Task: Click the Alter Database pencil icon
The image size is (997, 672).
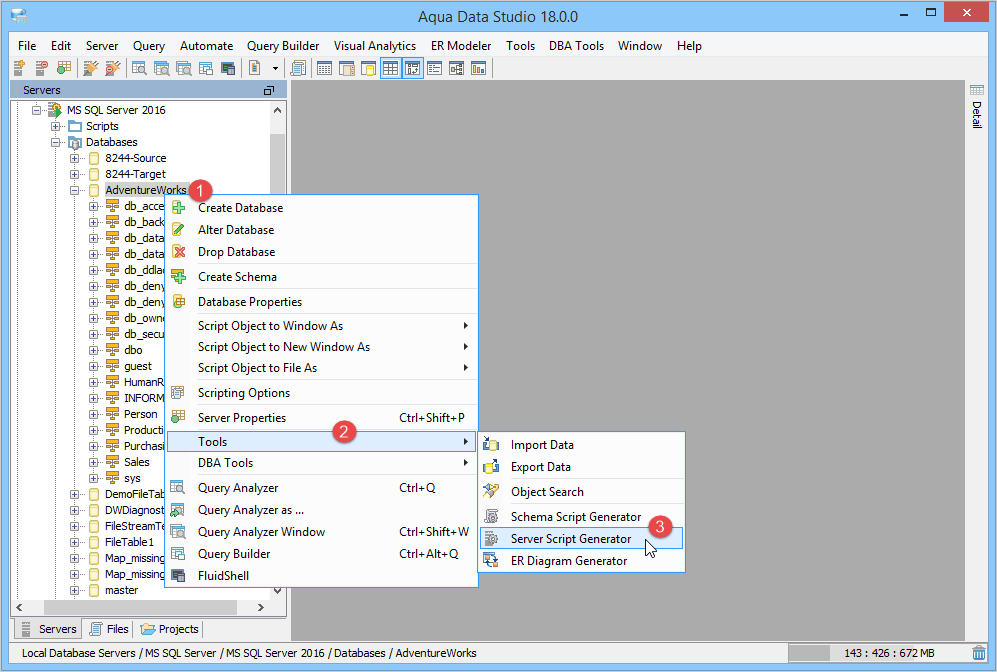Action: click(179, 230)
